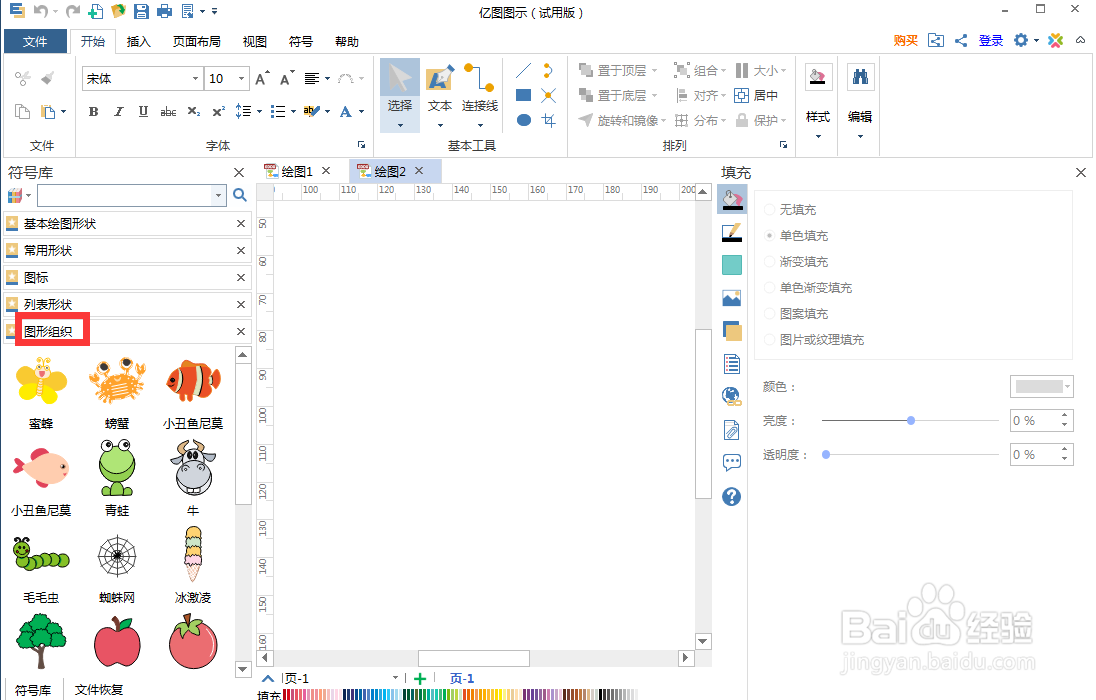Adjust the 透明度 slider handle

point(825,455)
